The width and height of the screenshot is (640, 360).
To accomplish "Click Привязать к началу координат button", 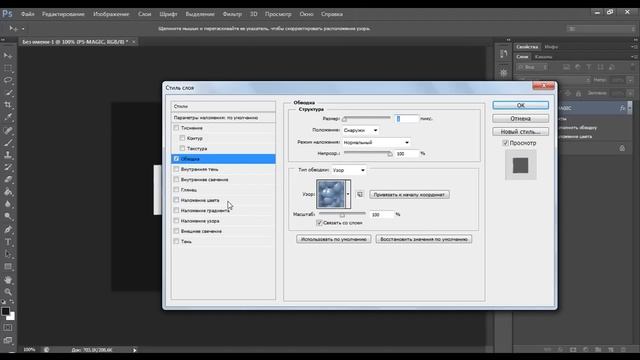I will point(409,195).
